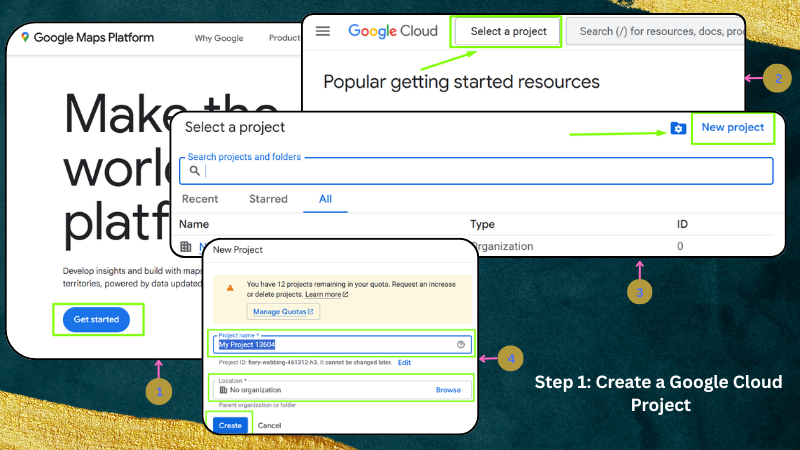The width and height of the screenshot is (800, 450).
Task: Click the ID column header
Action: 682,224
